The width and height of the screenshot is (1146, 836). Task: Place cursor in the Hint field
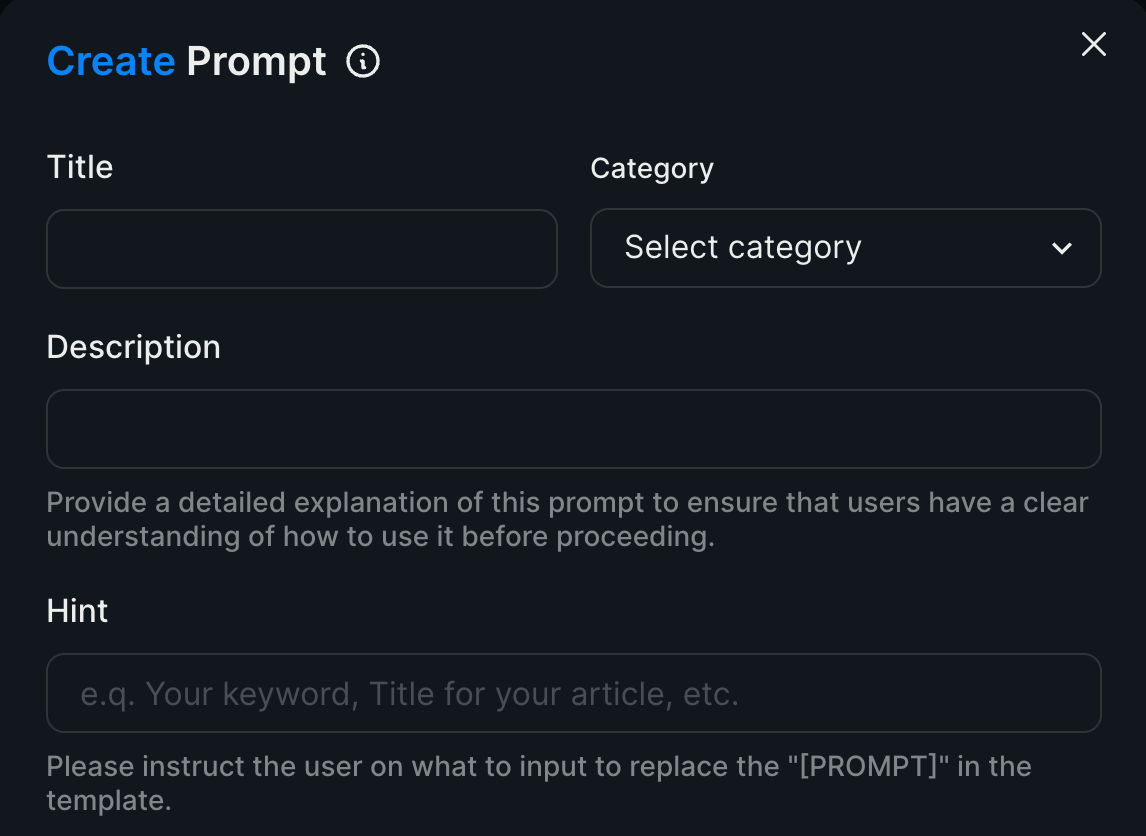[x=573, y=693]
